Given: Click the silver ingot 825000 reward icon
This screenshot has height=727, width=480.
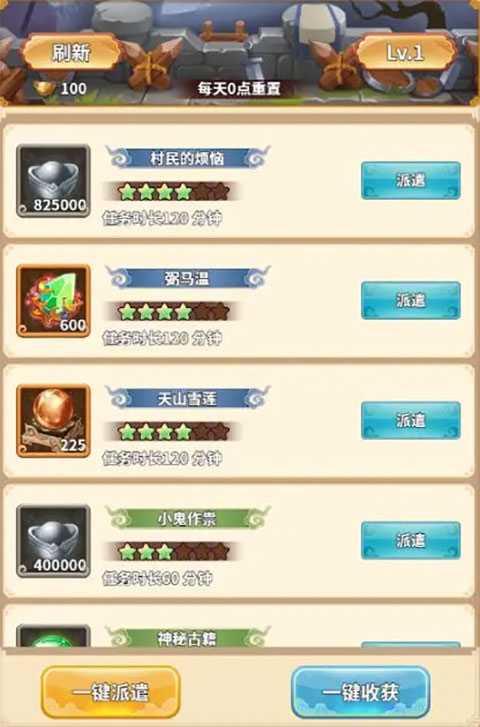Looking at the screenshot, I should pyautogui.click(x=53, y=180).
